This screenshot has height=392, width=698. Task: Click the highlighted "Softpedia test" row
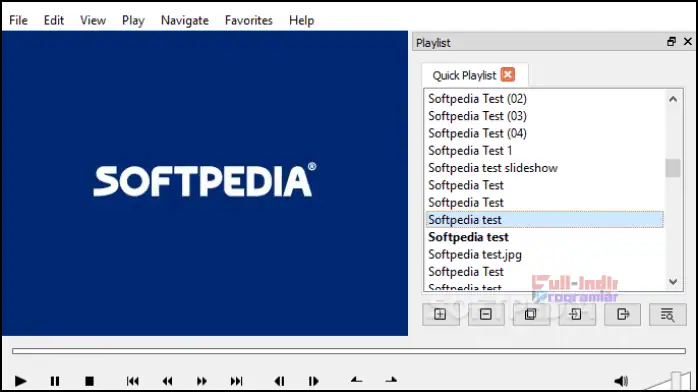coord(545,220)
